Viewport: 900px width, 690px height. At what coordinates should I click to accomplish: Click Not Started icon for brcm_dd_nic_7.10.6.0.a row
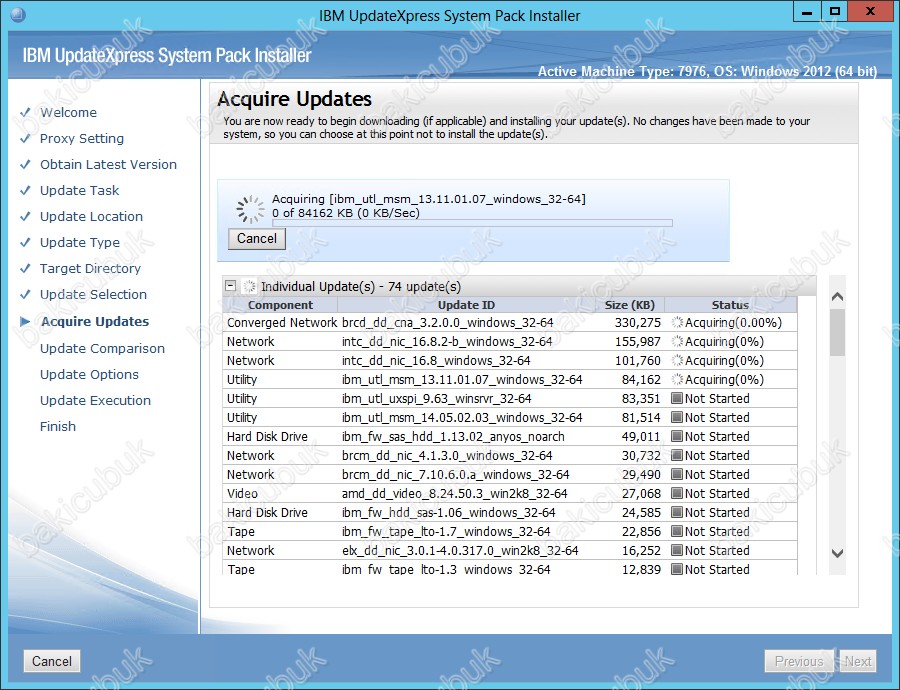(x=677, y=474)
